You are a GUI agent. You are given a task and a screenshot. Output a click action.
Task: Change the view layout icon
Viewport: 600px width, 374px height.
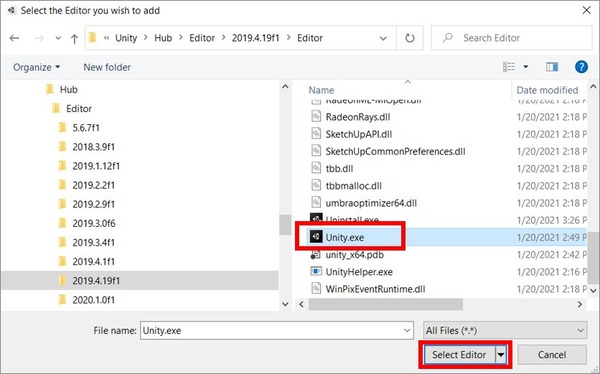tap(509, 67)
